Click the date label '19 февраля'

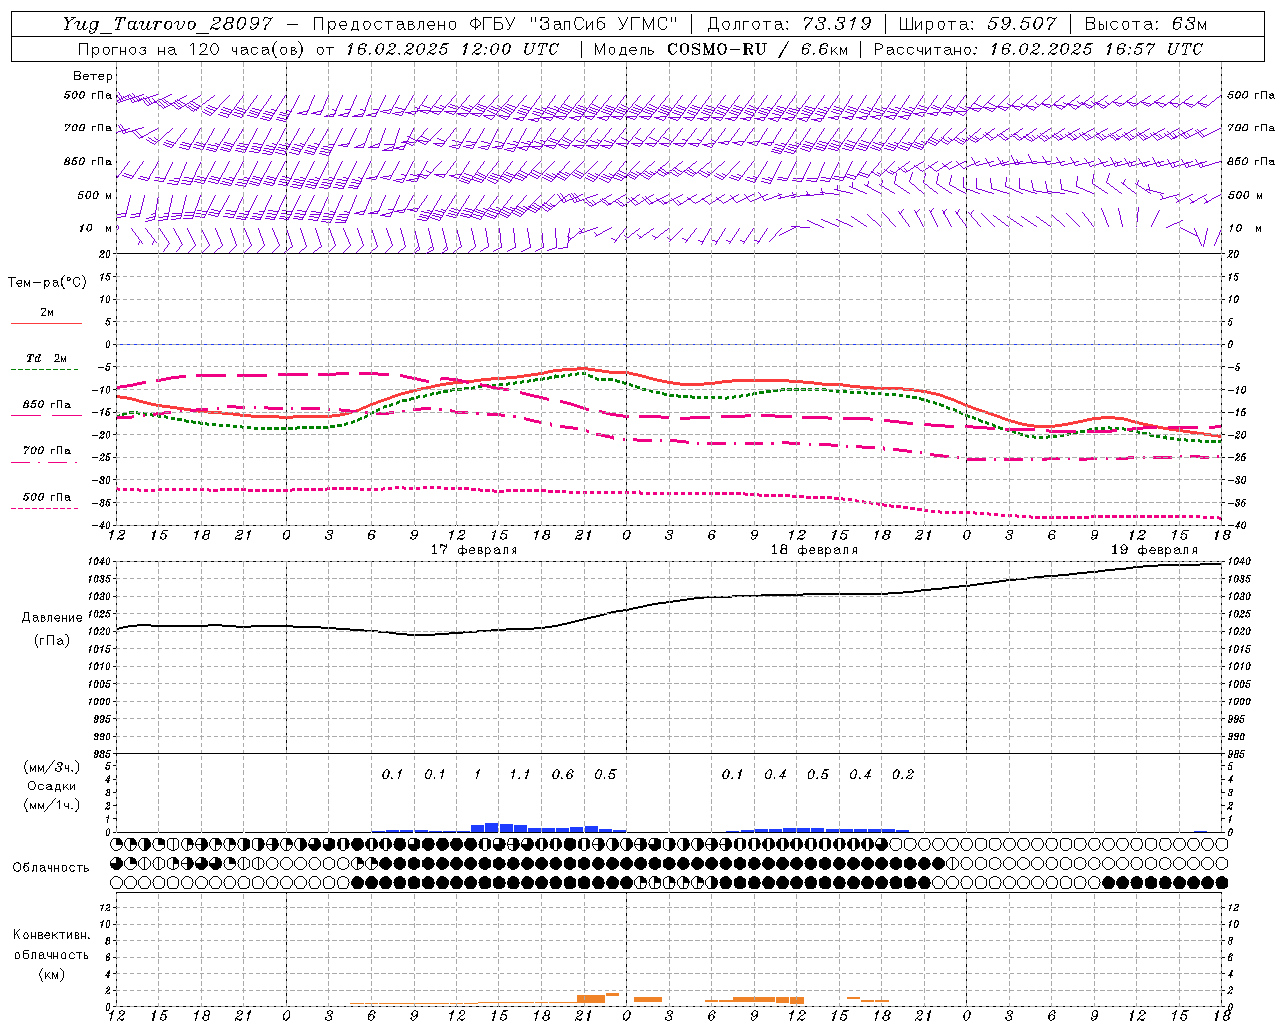(1154, 550)
